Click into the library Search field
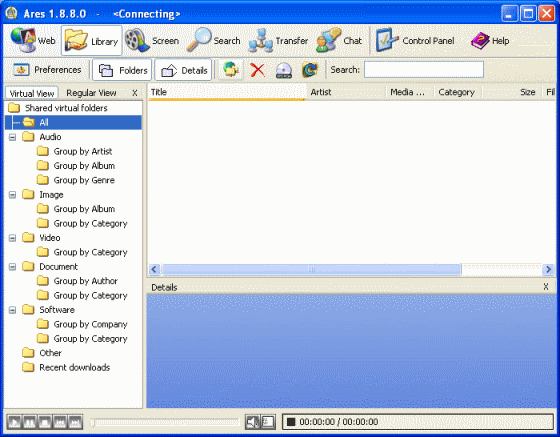The height and width of the screenshot is (437, 560). (424, 70)
